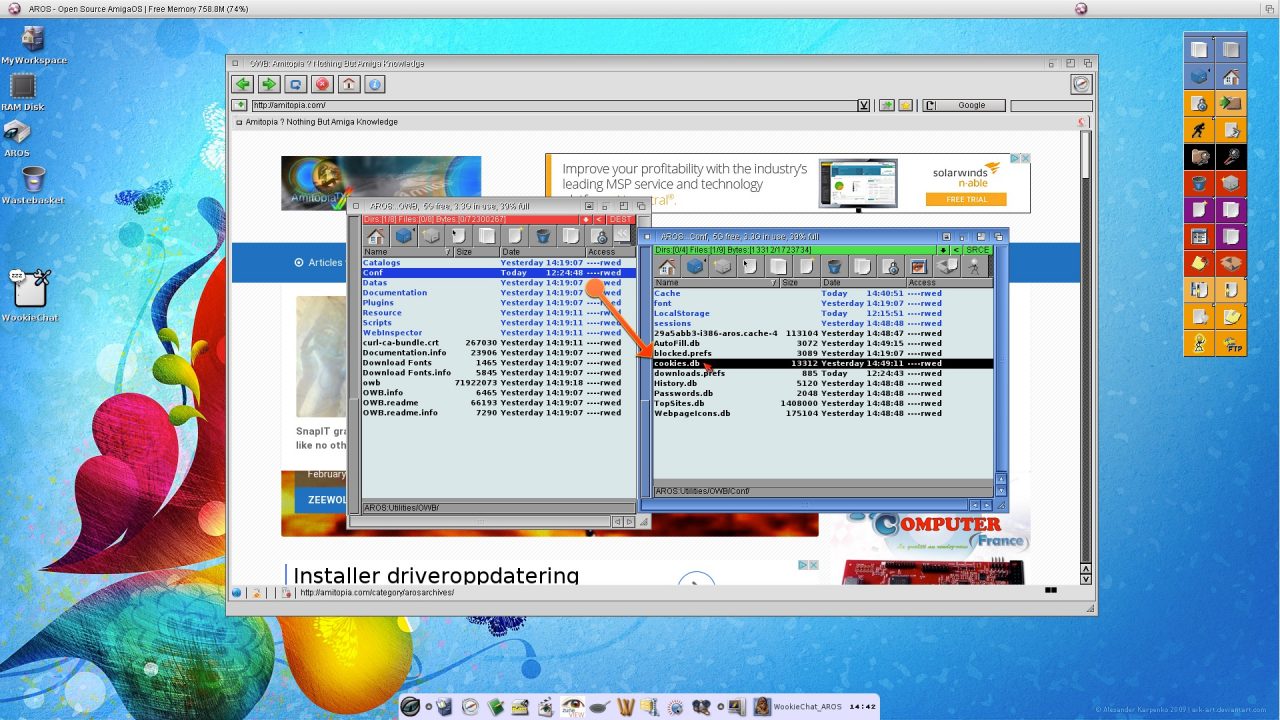Click the Access column header in Conf window

coord(949,283)
